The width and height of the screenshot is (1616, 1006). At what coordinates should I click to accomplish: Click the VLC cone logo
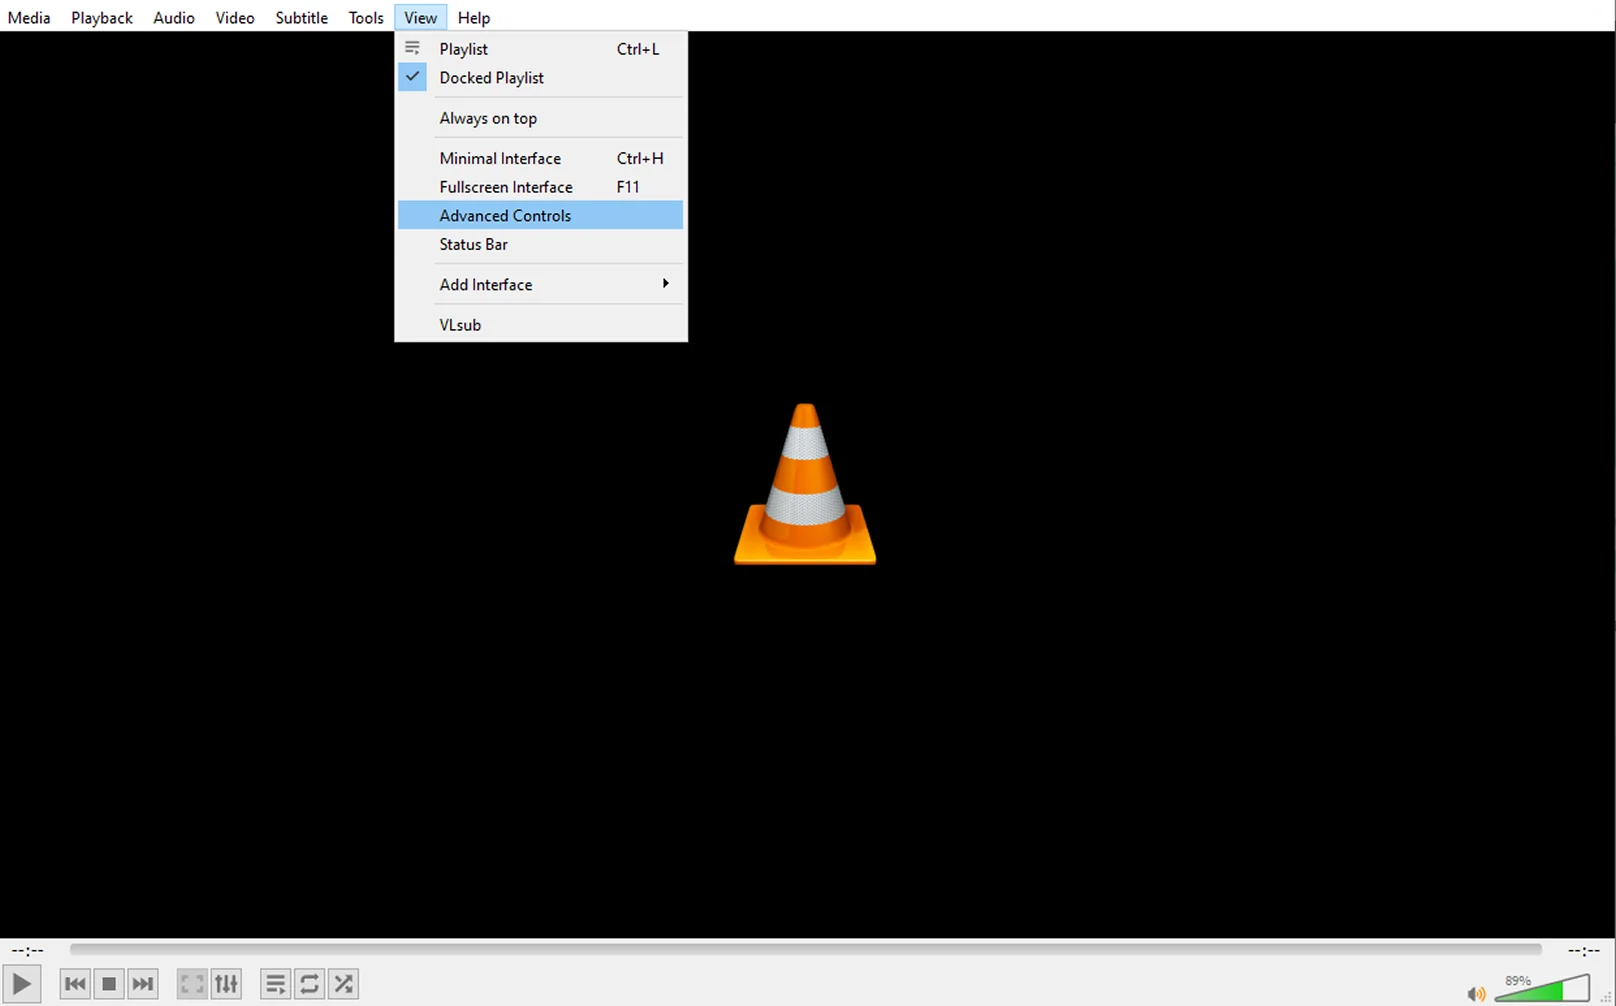(x=805, y=484)
